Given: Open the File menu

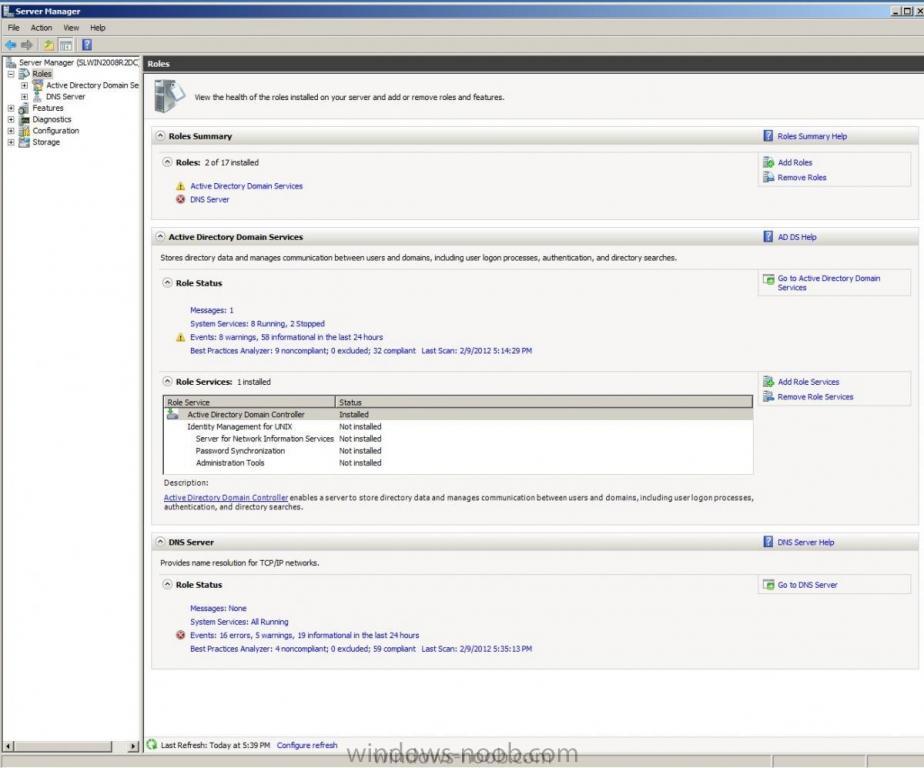Looking at the screenshot, I should (x=14, y=28).
